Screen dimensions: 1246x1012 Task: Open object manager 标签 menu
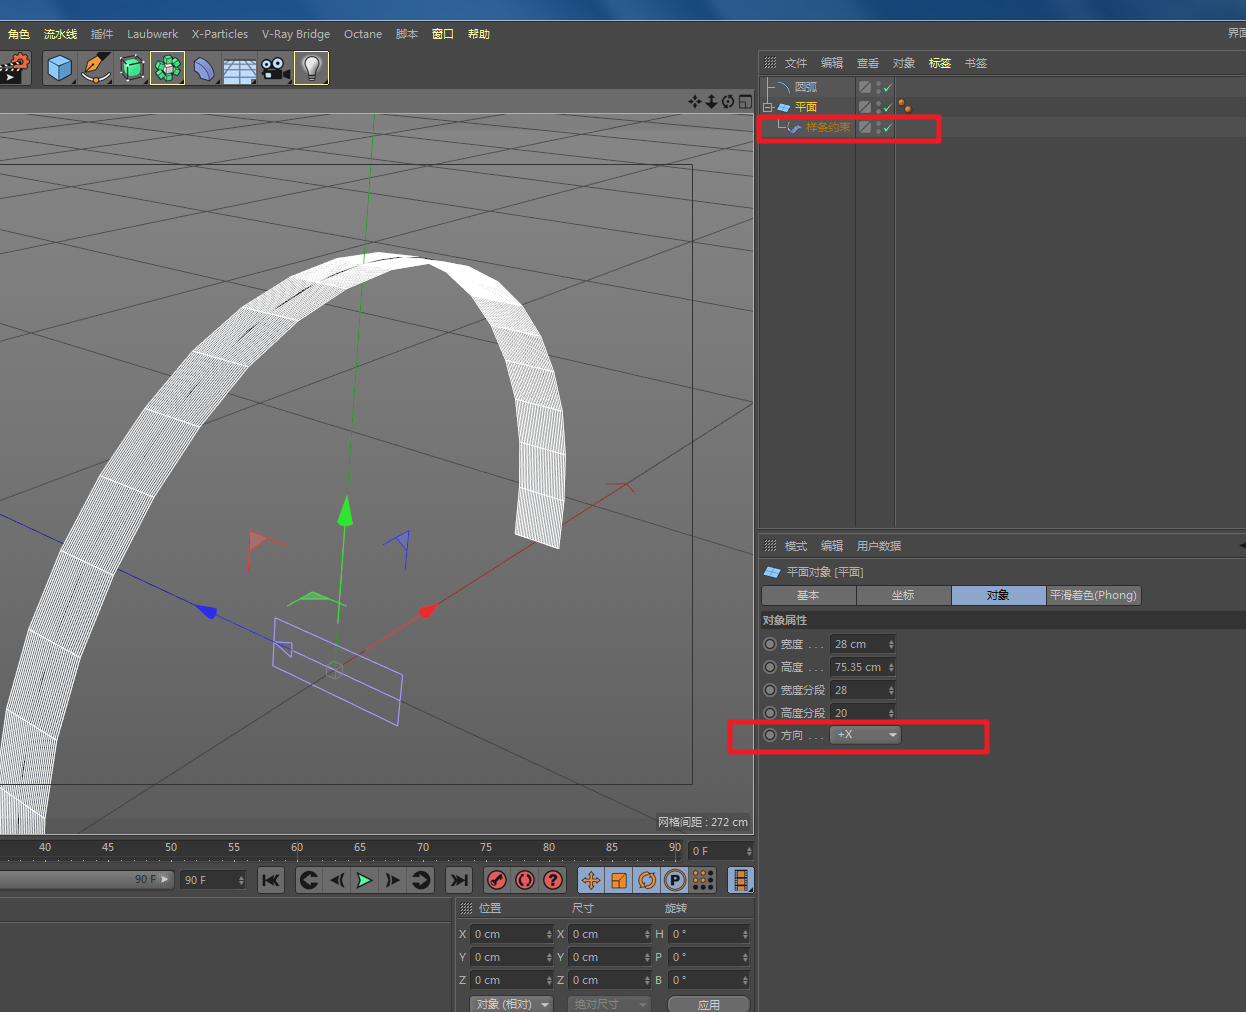click(x=940, y=63)
